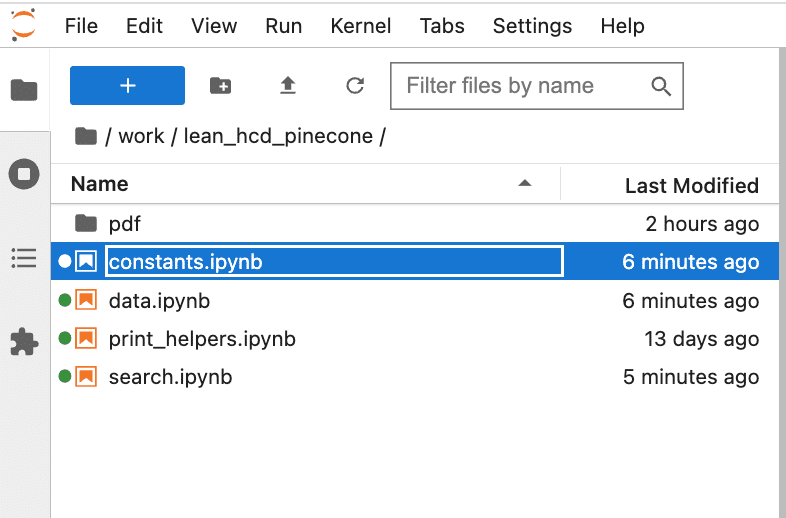Open the Settings menu
The height and width of the screenshot is (518, 786).
click(532, 26)
